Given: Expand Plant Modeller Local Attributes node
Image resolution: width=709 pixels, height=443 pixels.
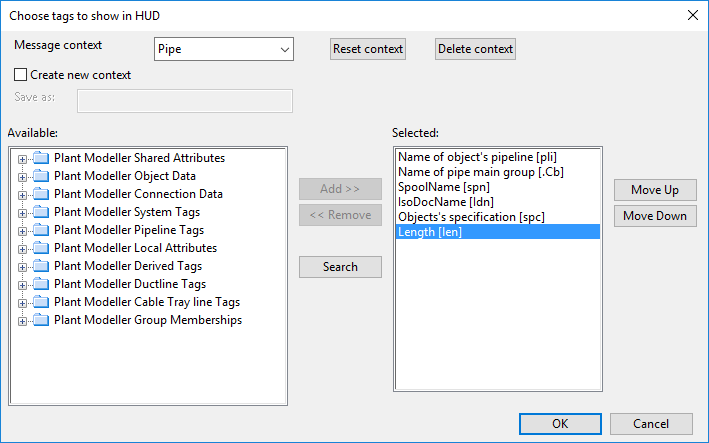Looking at the screenshot, I should 22,249.
